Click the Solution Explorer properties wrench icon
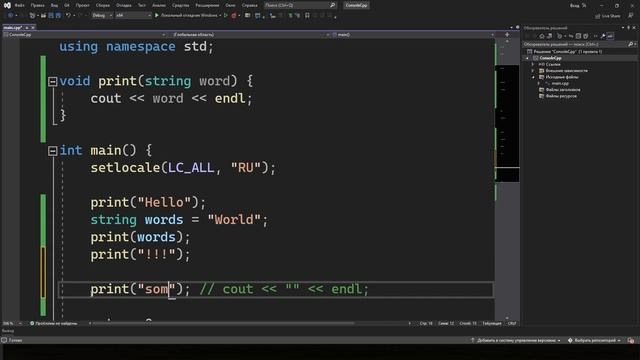 point(603,36)
